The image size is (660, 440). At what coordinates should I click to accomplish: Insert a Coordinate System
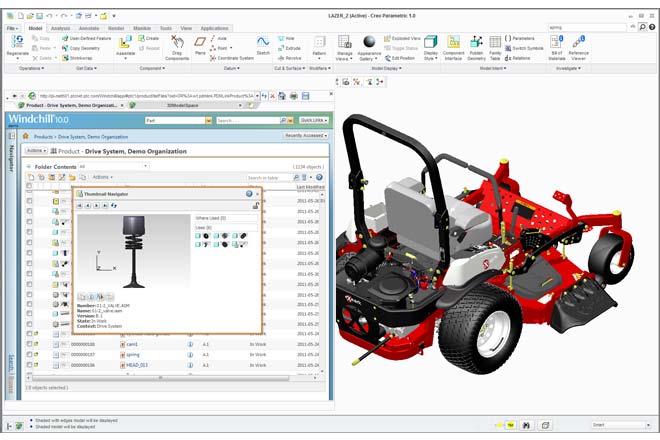[232, 58]
